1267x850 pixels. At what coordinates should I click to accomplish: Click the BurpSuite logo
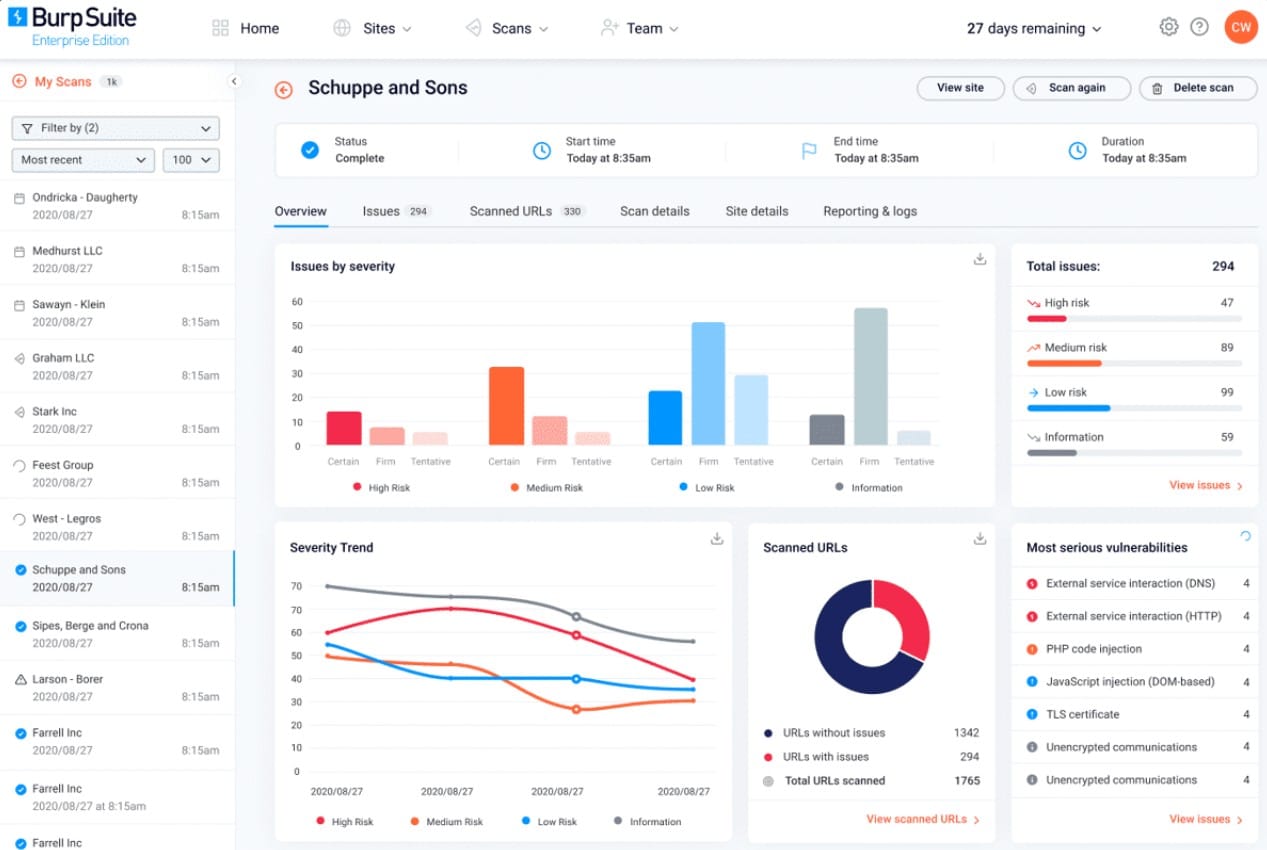(x=72, y=25)
